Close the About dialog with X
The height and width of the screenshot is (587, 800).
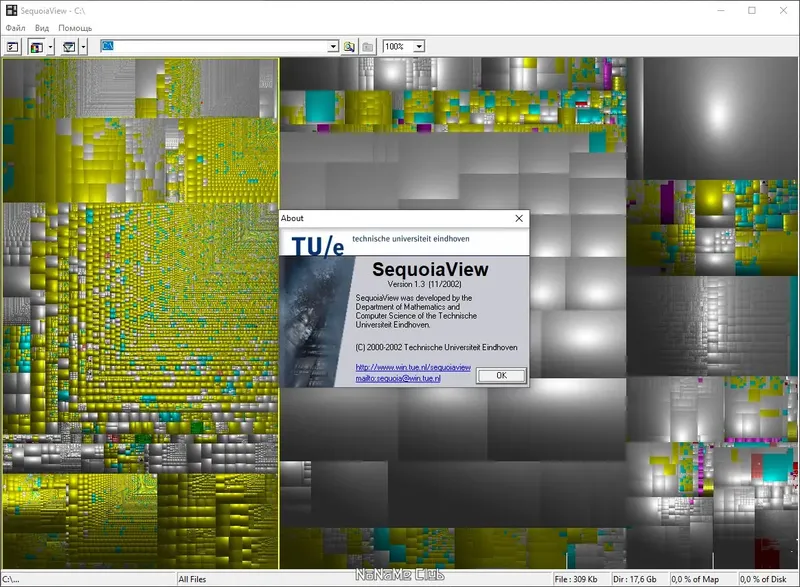519,218
